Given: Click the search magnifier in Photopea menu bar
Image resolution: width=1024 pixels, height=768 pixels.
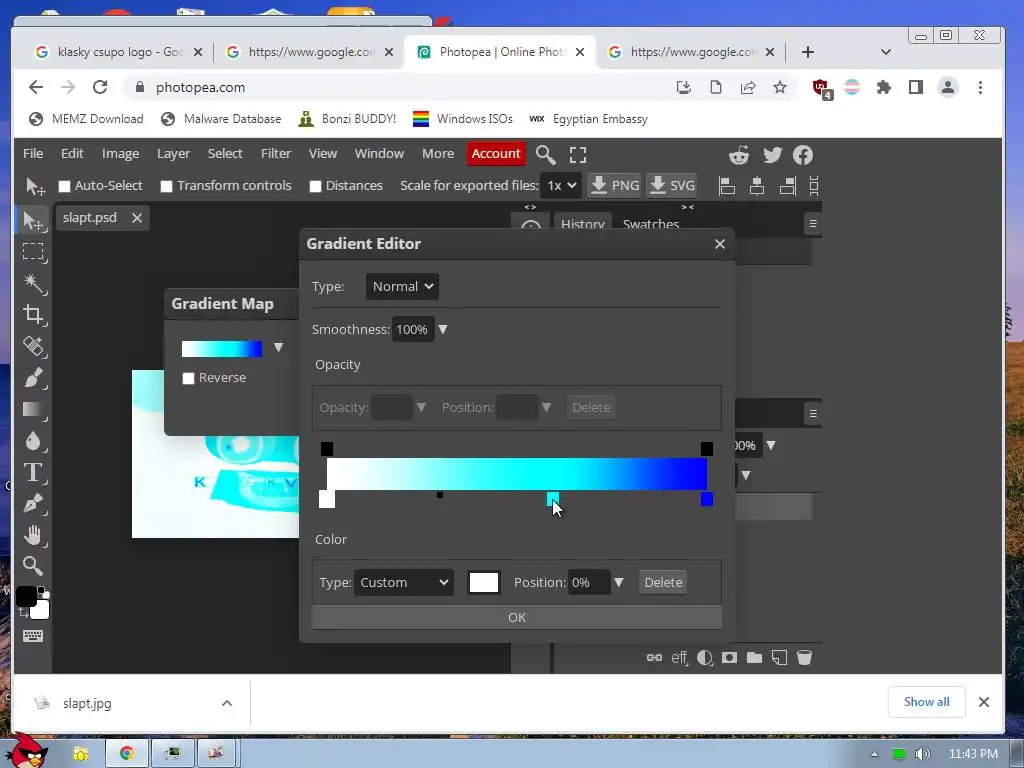Looking at the screenshot, I should tap(545, 155).
